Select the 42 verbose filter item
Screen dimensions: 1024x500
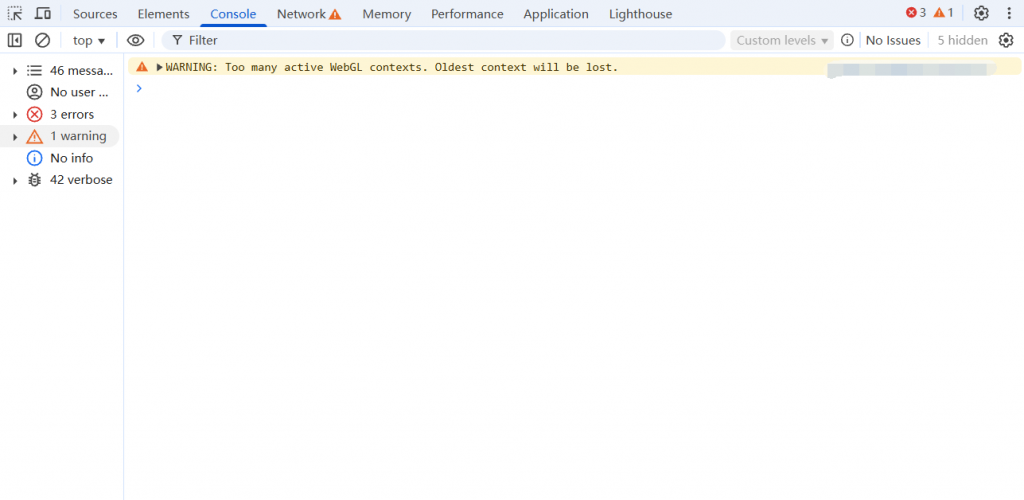80,180
